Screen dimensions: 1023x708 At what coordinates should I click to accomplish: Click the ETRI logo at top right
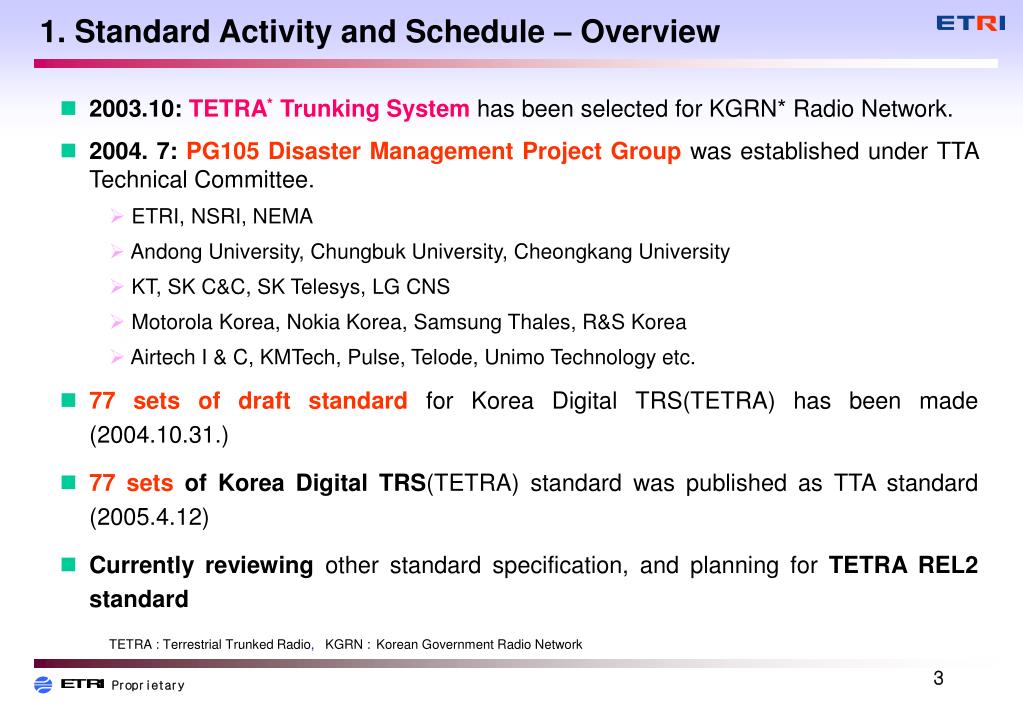point(970,23)
